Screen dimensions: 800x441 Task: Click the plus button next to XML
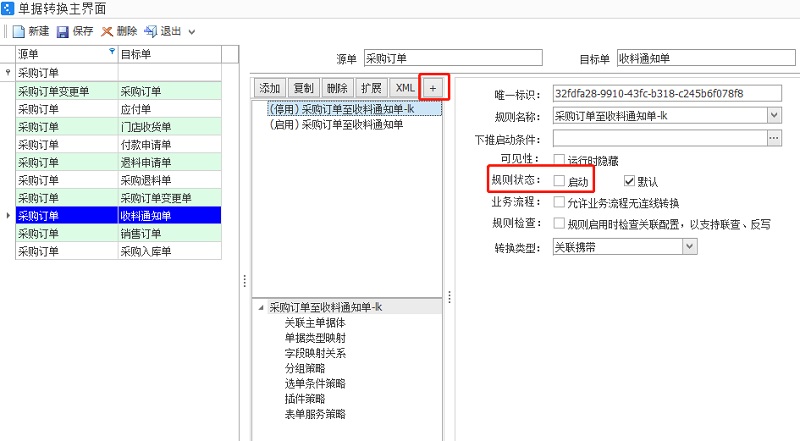coord(433,87)
